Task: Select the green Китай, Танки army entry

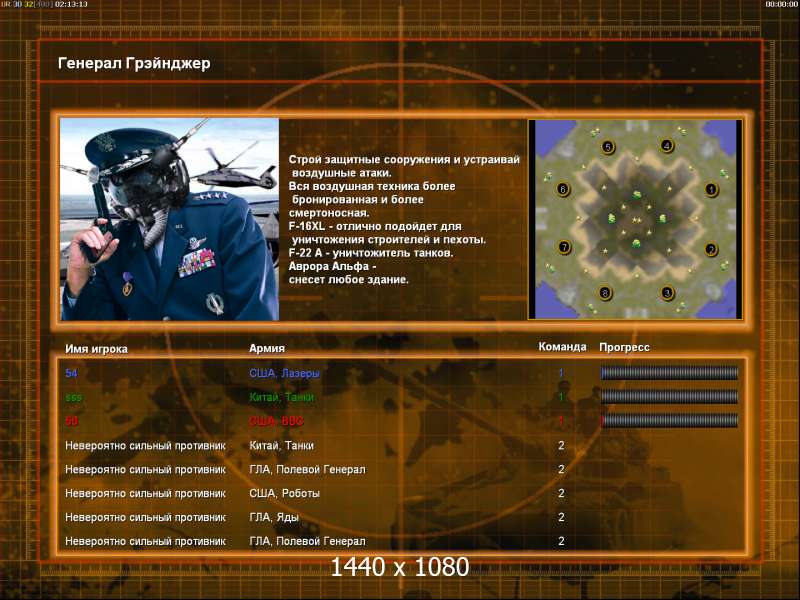Action: click(282, 396)
